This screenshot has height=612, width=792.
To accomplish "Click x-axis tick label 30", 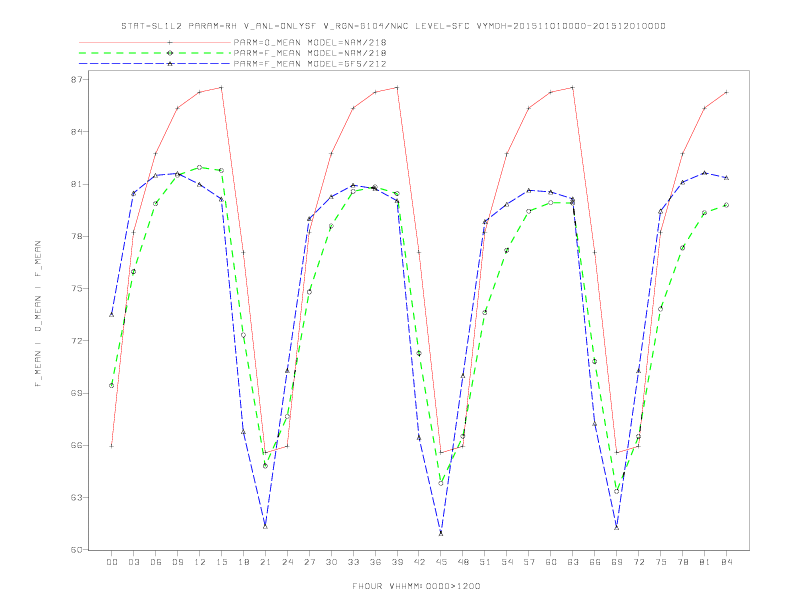I will point(331,562).
